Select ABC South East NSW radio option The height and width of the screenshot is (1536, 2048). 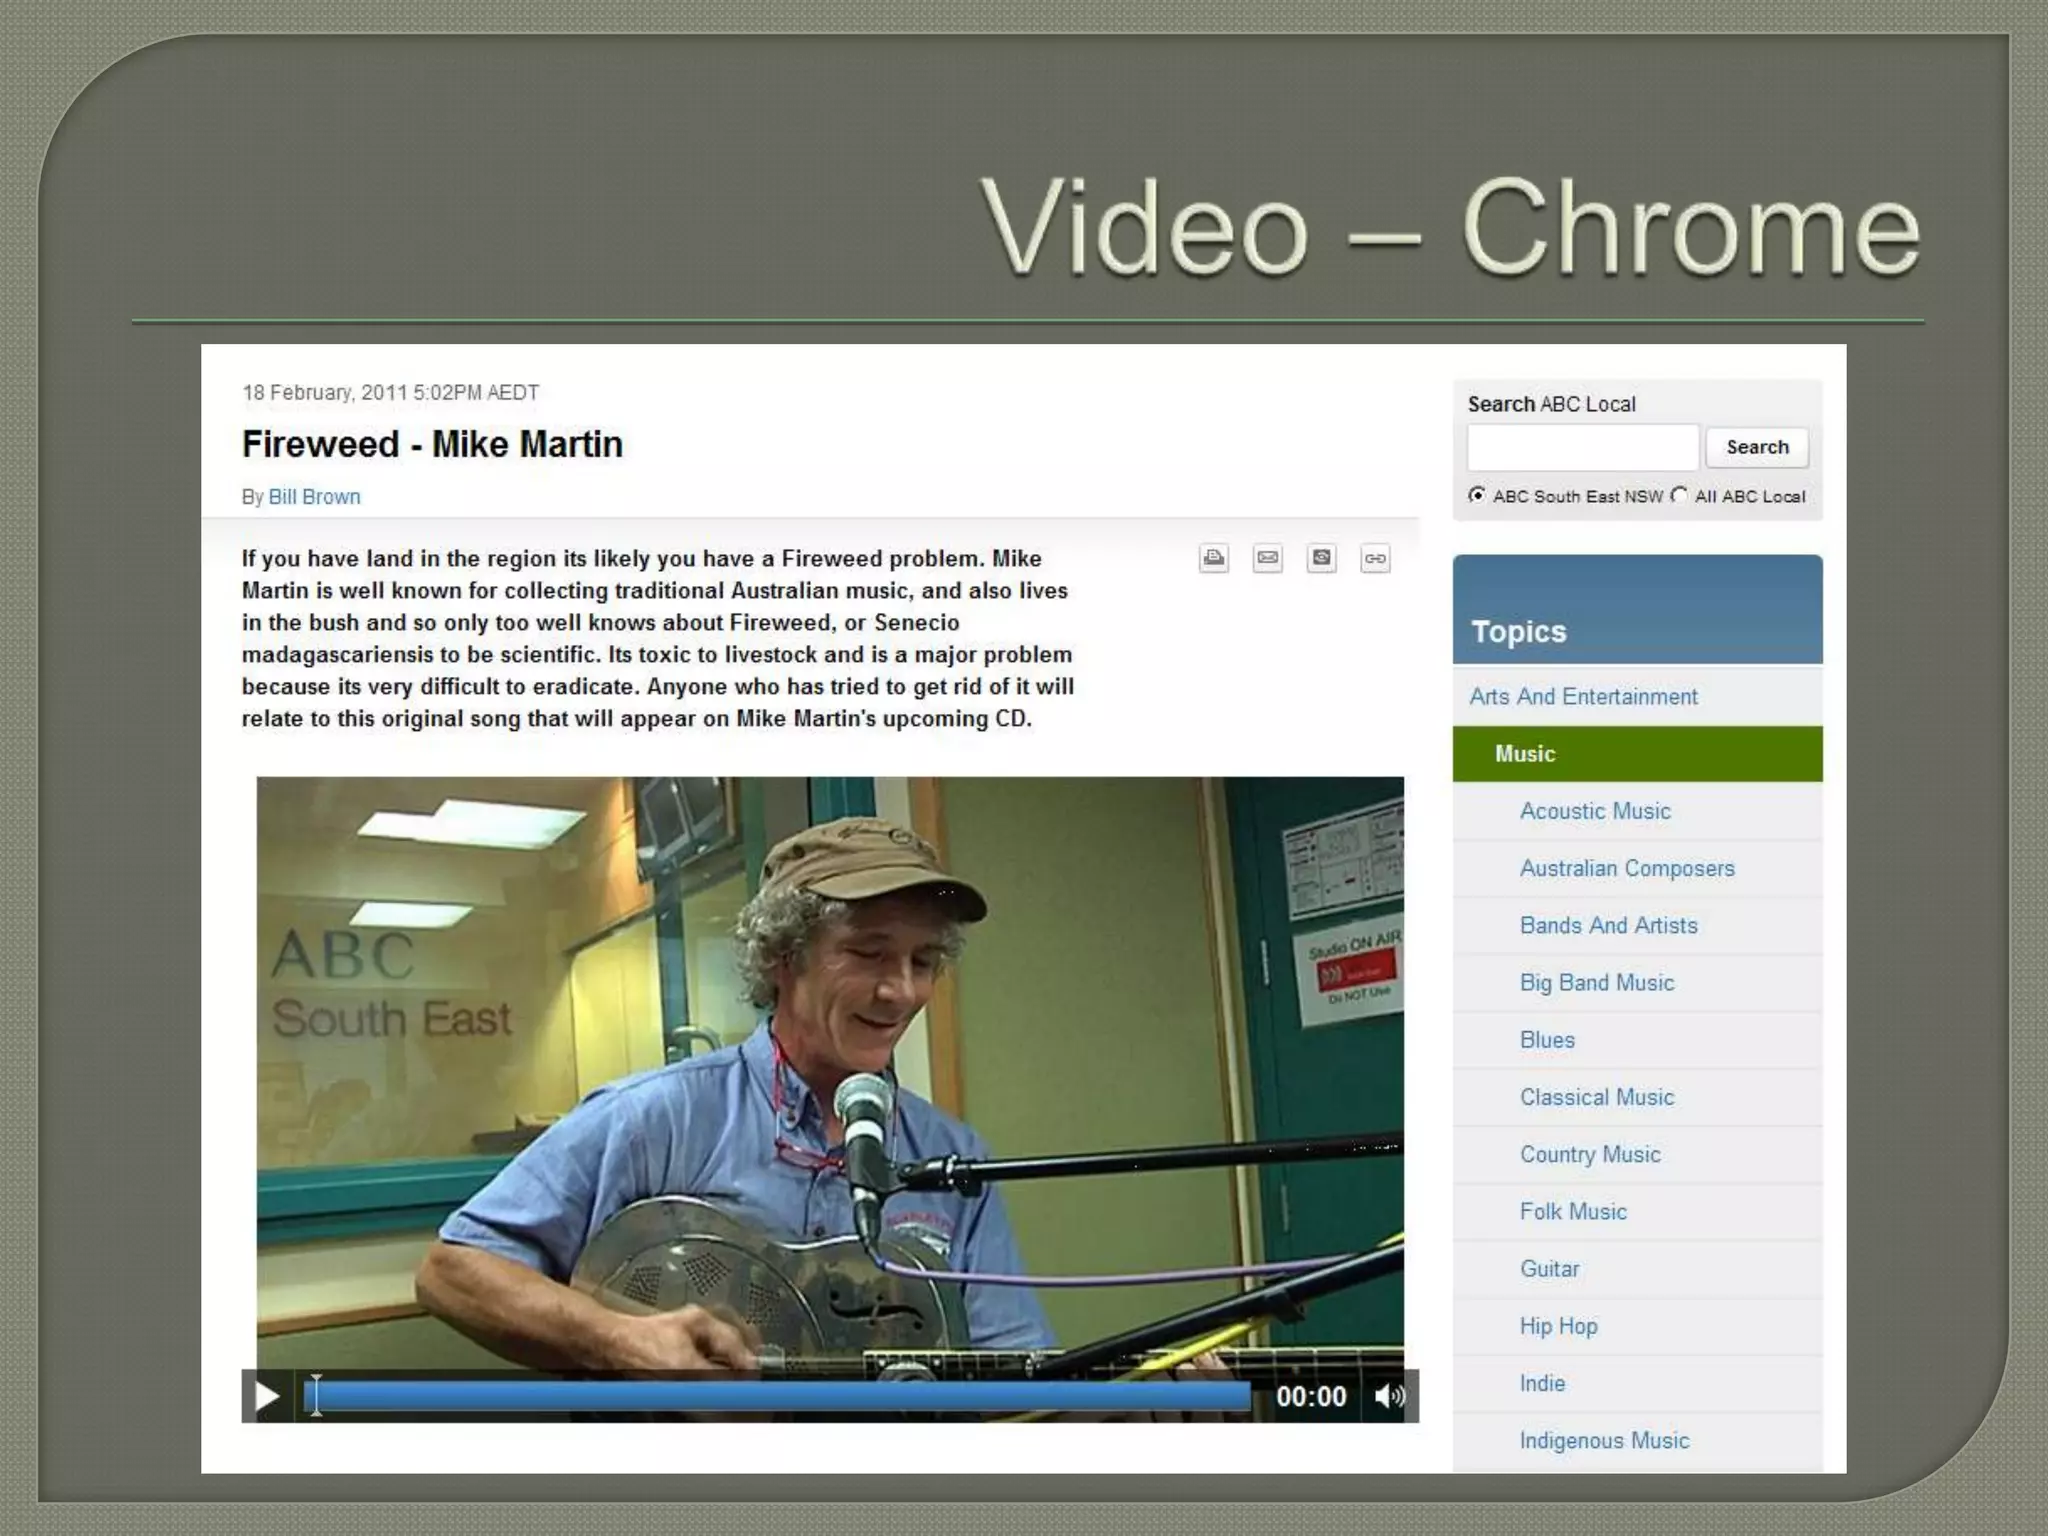coord(1477,495)
